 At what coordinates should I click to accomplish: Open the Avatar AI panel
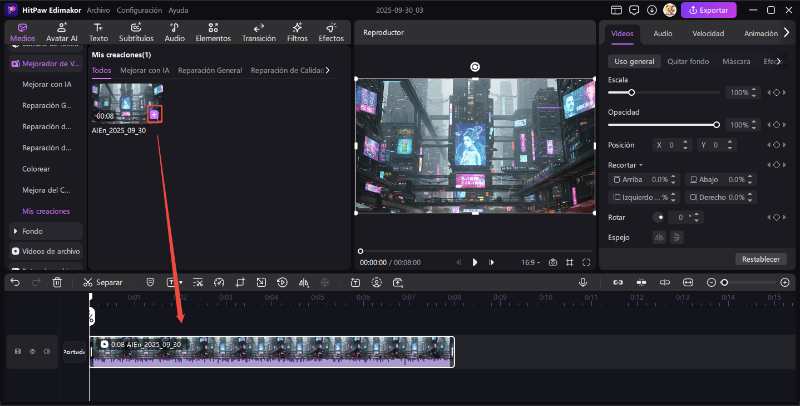(60, 32)
